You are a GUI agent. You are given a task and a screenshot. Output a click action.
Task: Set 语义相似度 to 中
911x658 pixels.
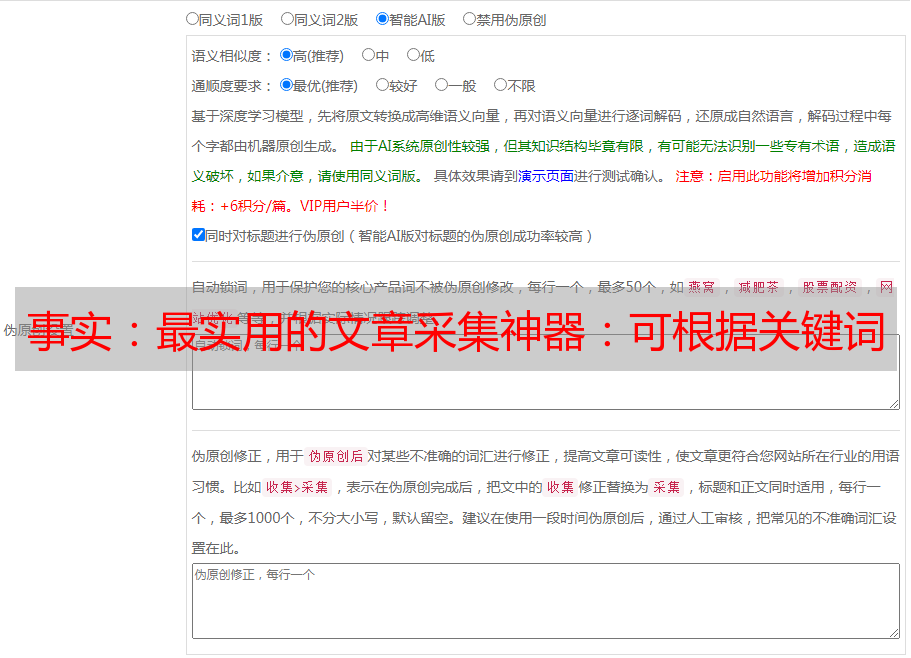(368, 55)
